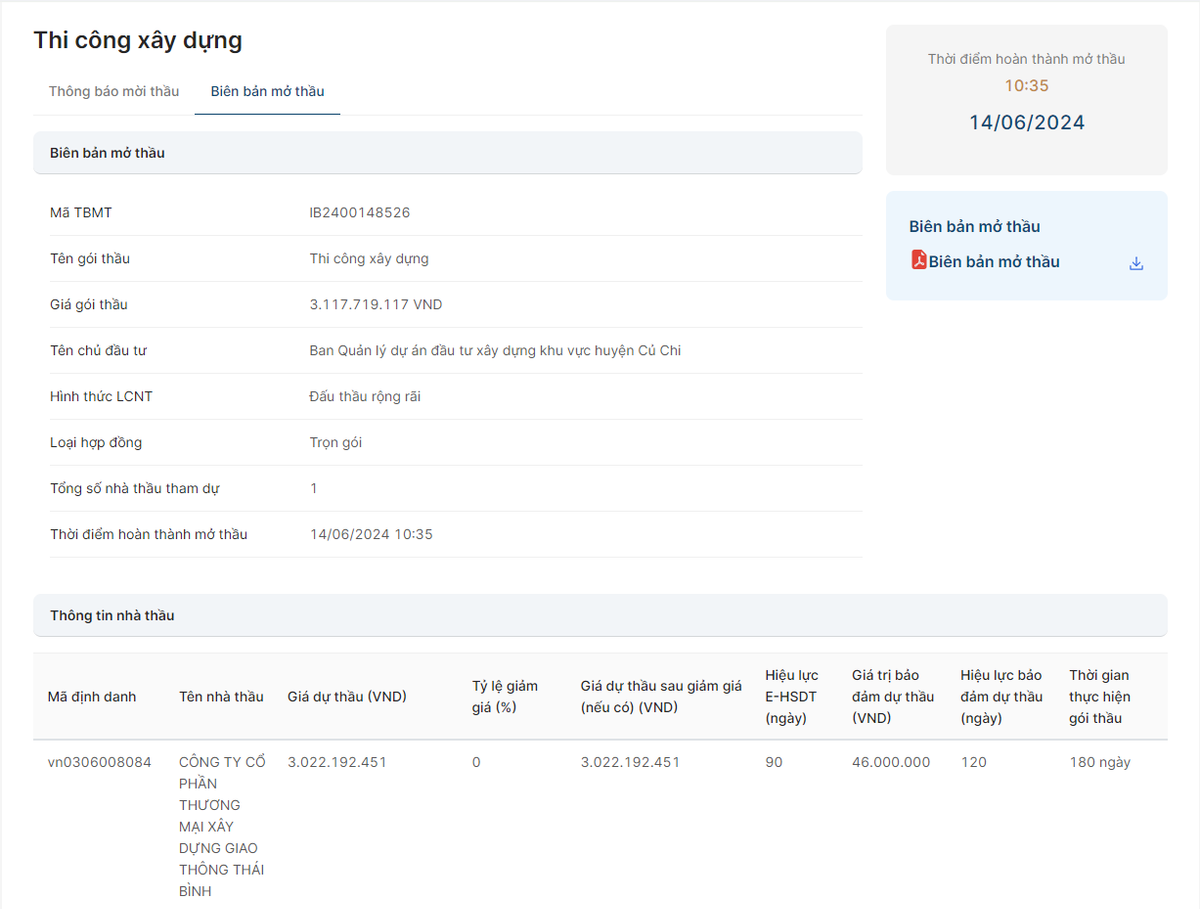Click the Mã định danh column header
The image size is (1200, 909).
[92, 696]
